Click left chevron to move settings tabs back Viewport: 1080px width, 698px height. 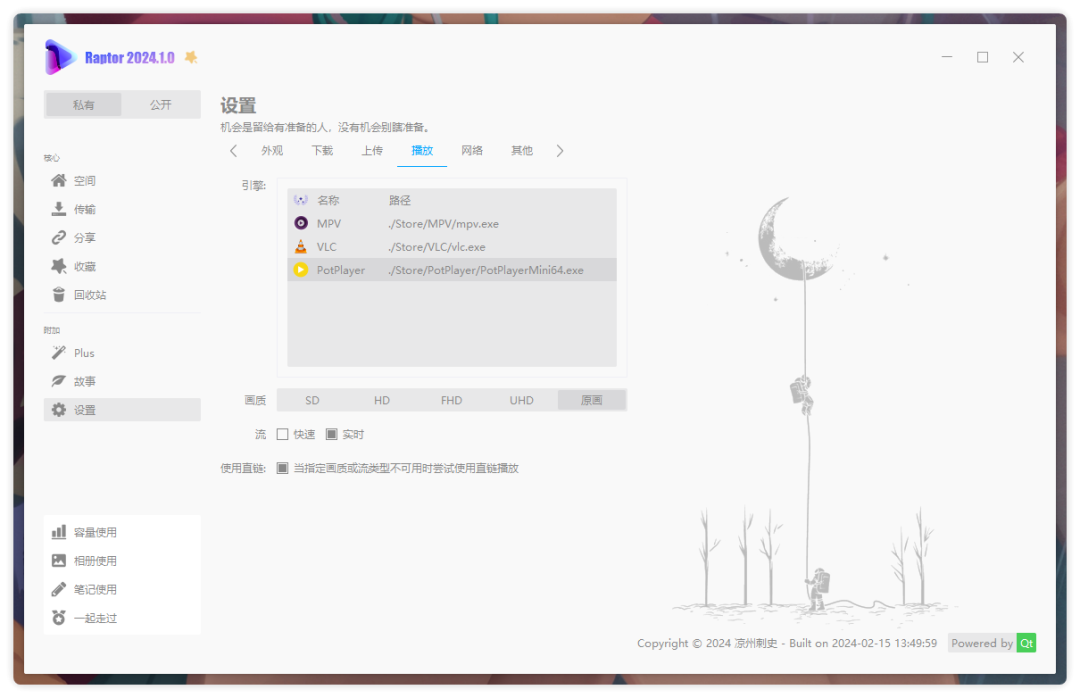coord(233,151)
